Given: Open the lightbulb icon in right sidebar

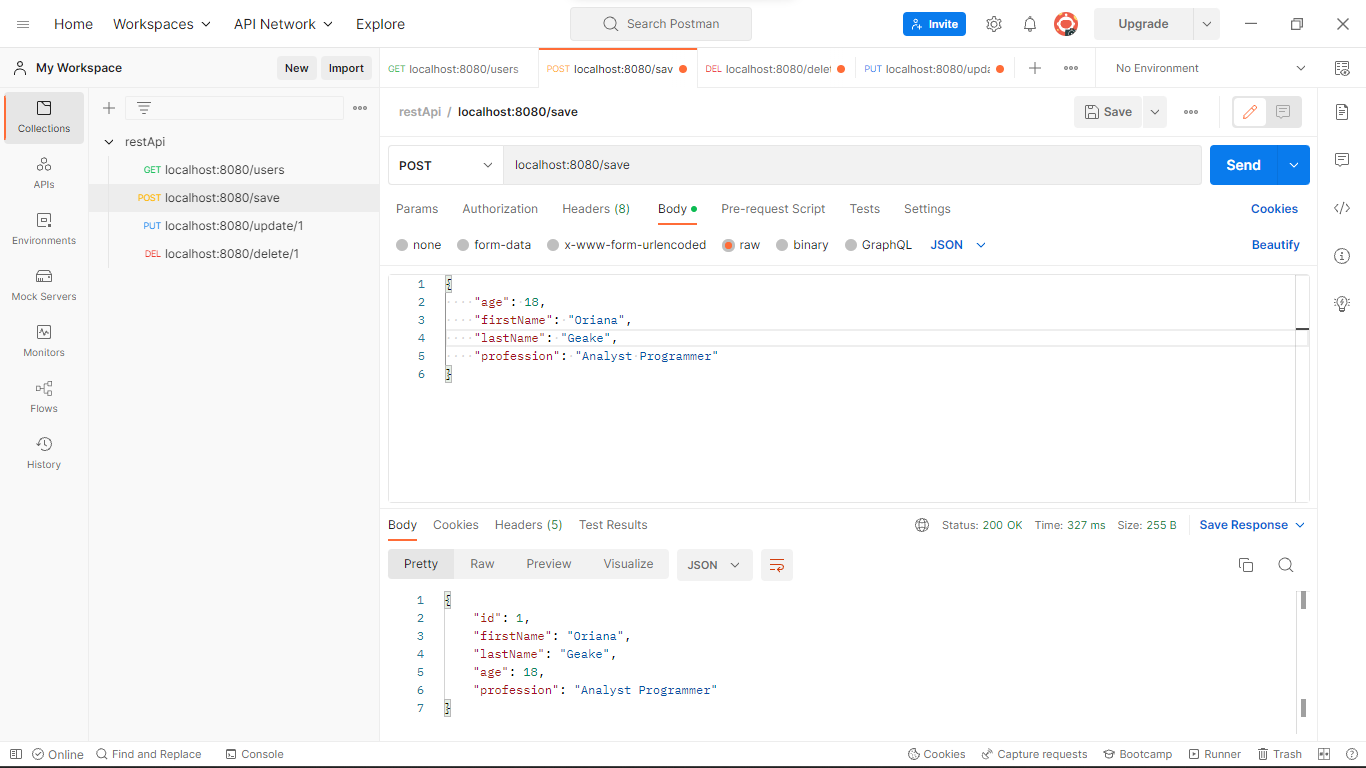Looking at the screenshot, I should 1342,304.
